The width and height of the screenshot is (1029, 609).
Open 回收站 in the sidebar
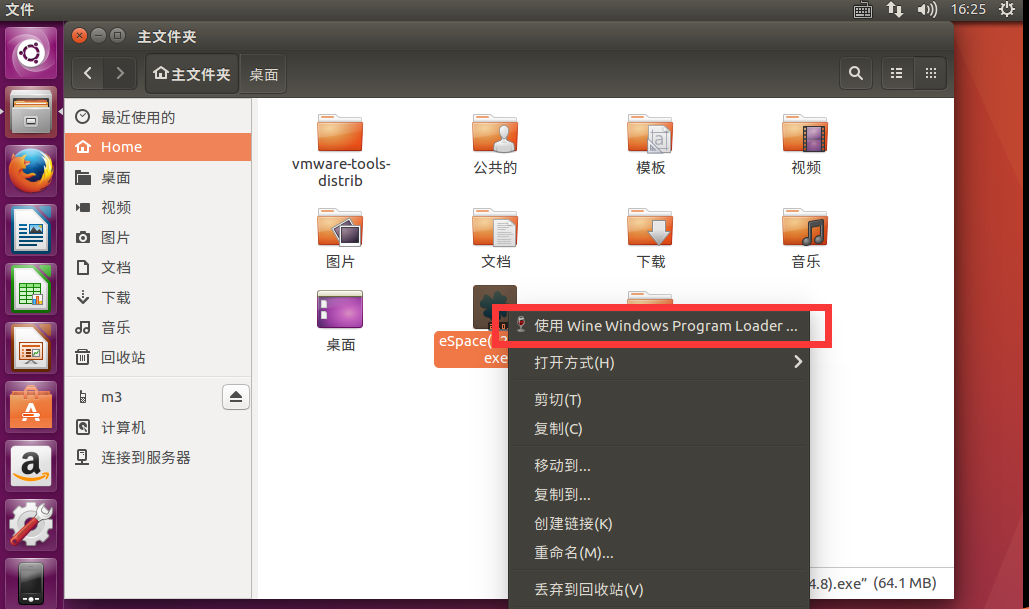click(x=158, y=357)
